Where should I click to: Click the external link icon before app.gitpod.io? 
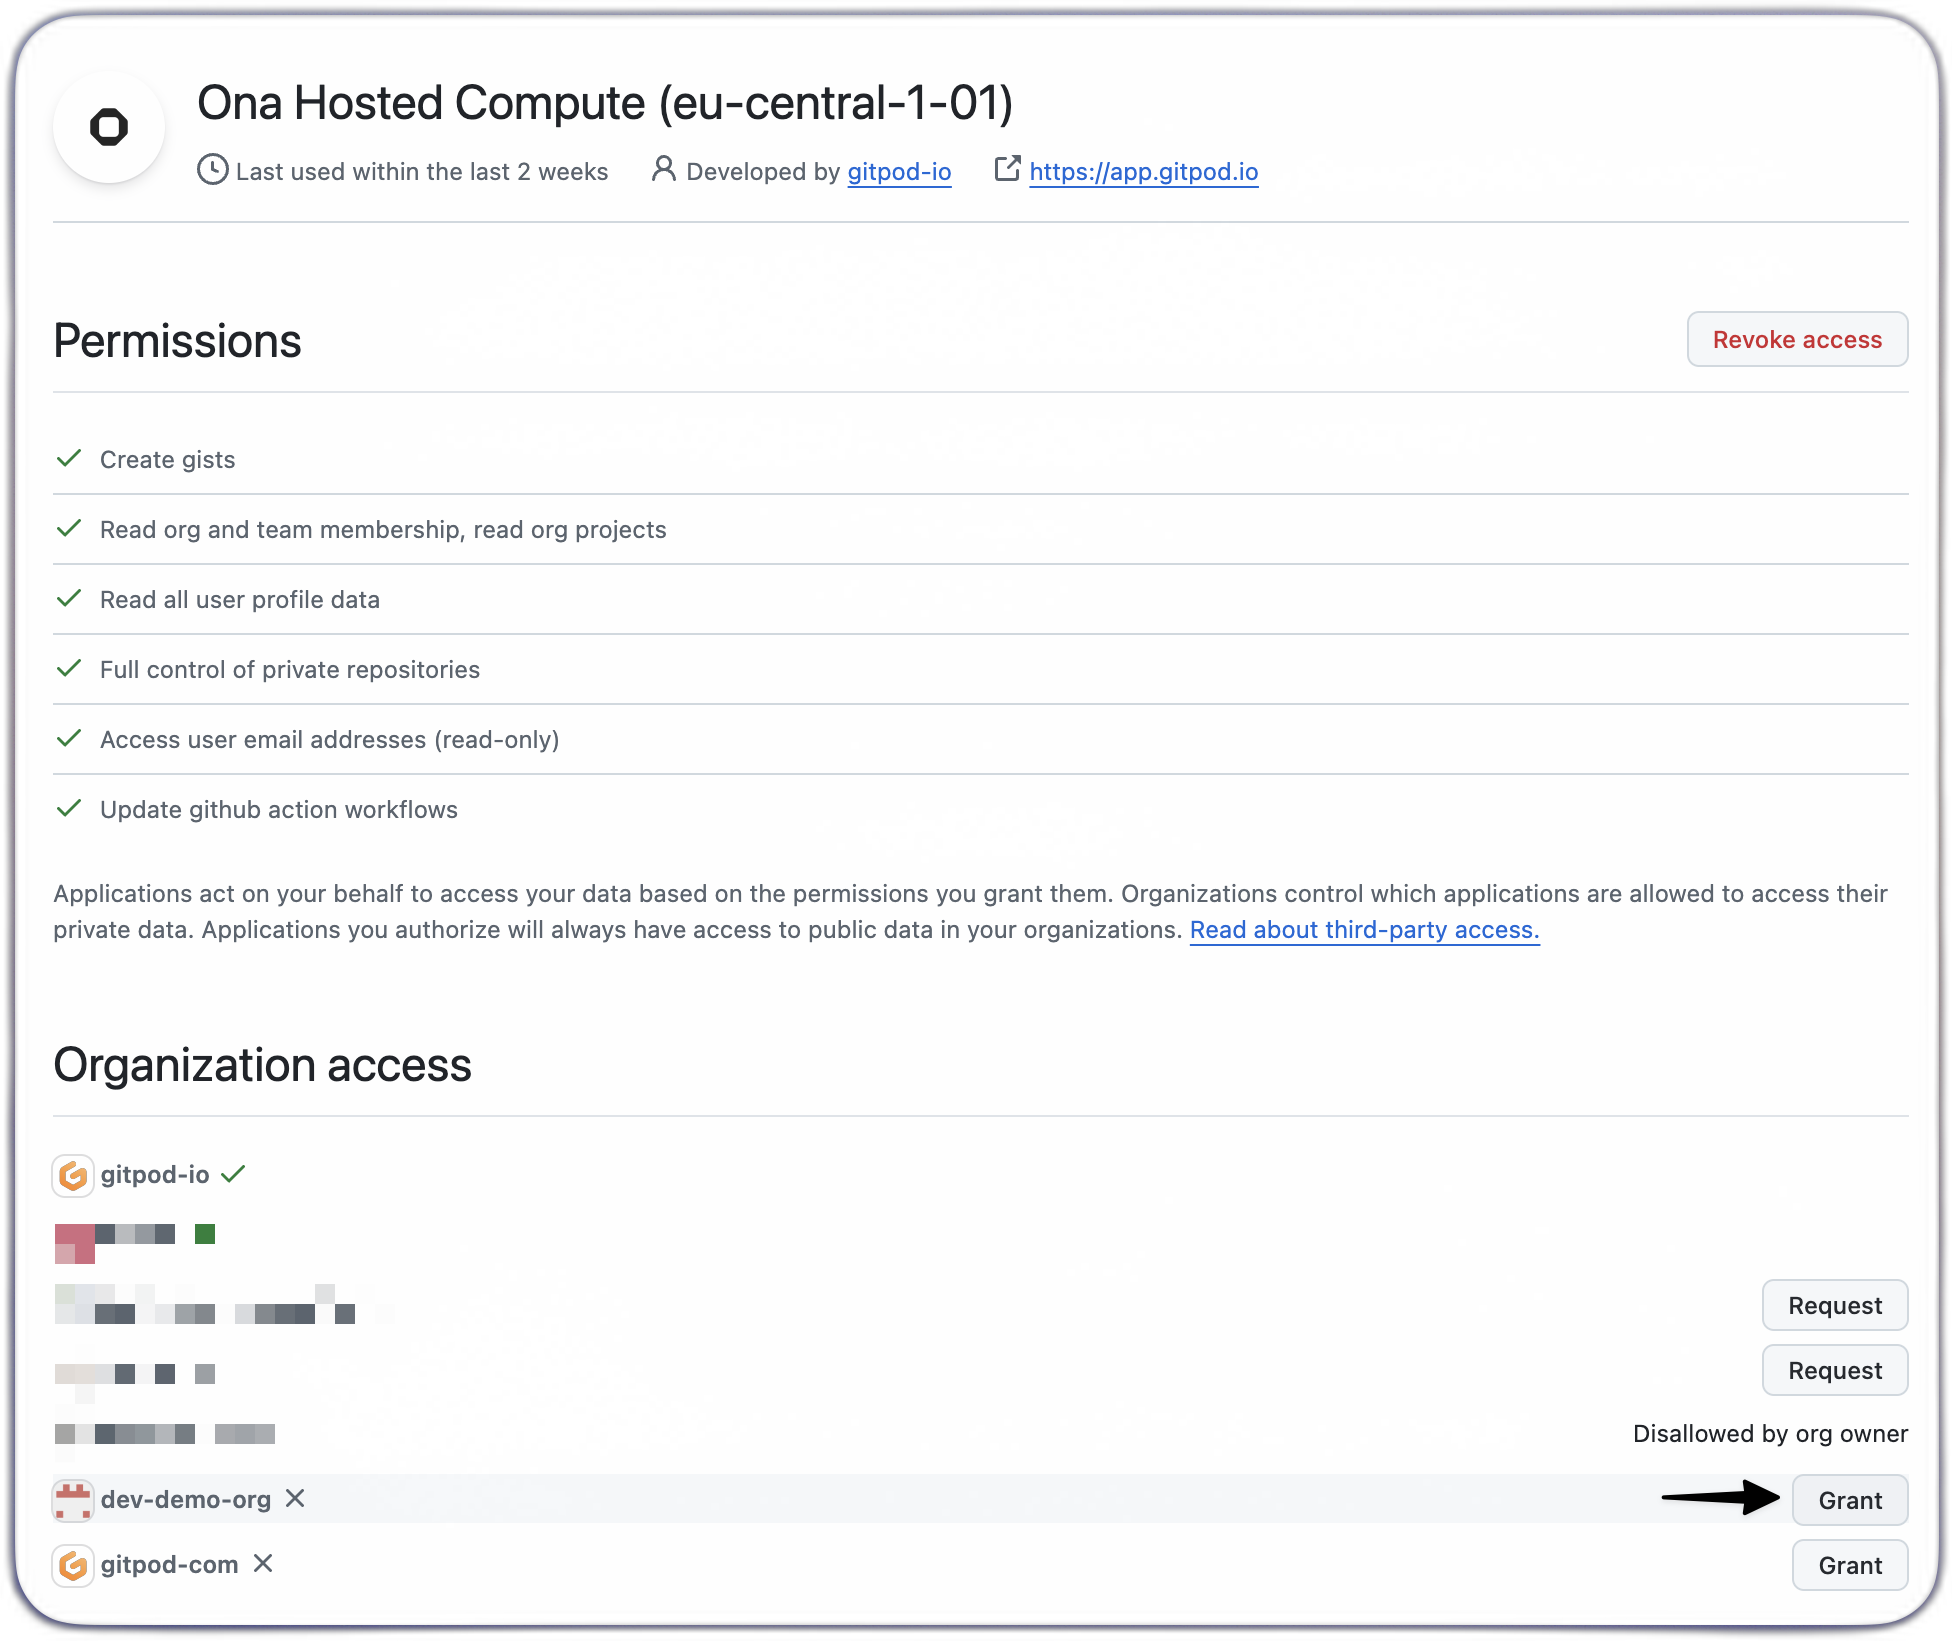pos(1007,170)
